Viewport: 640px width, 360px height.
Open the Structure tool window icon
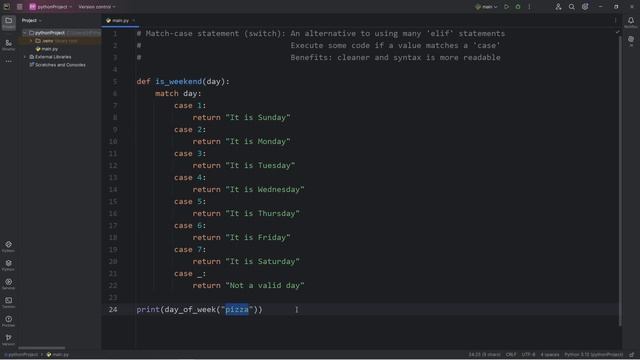9,45
